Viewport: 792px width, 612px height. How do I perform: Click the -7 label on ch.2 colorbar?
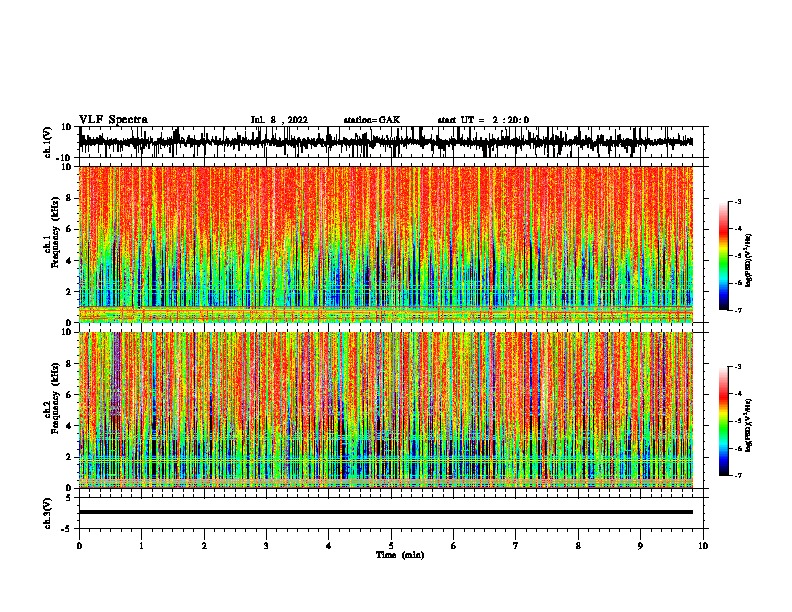pos(737,475)
